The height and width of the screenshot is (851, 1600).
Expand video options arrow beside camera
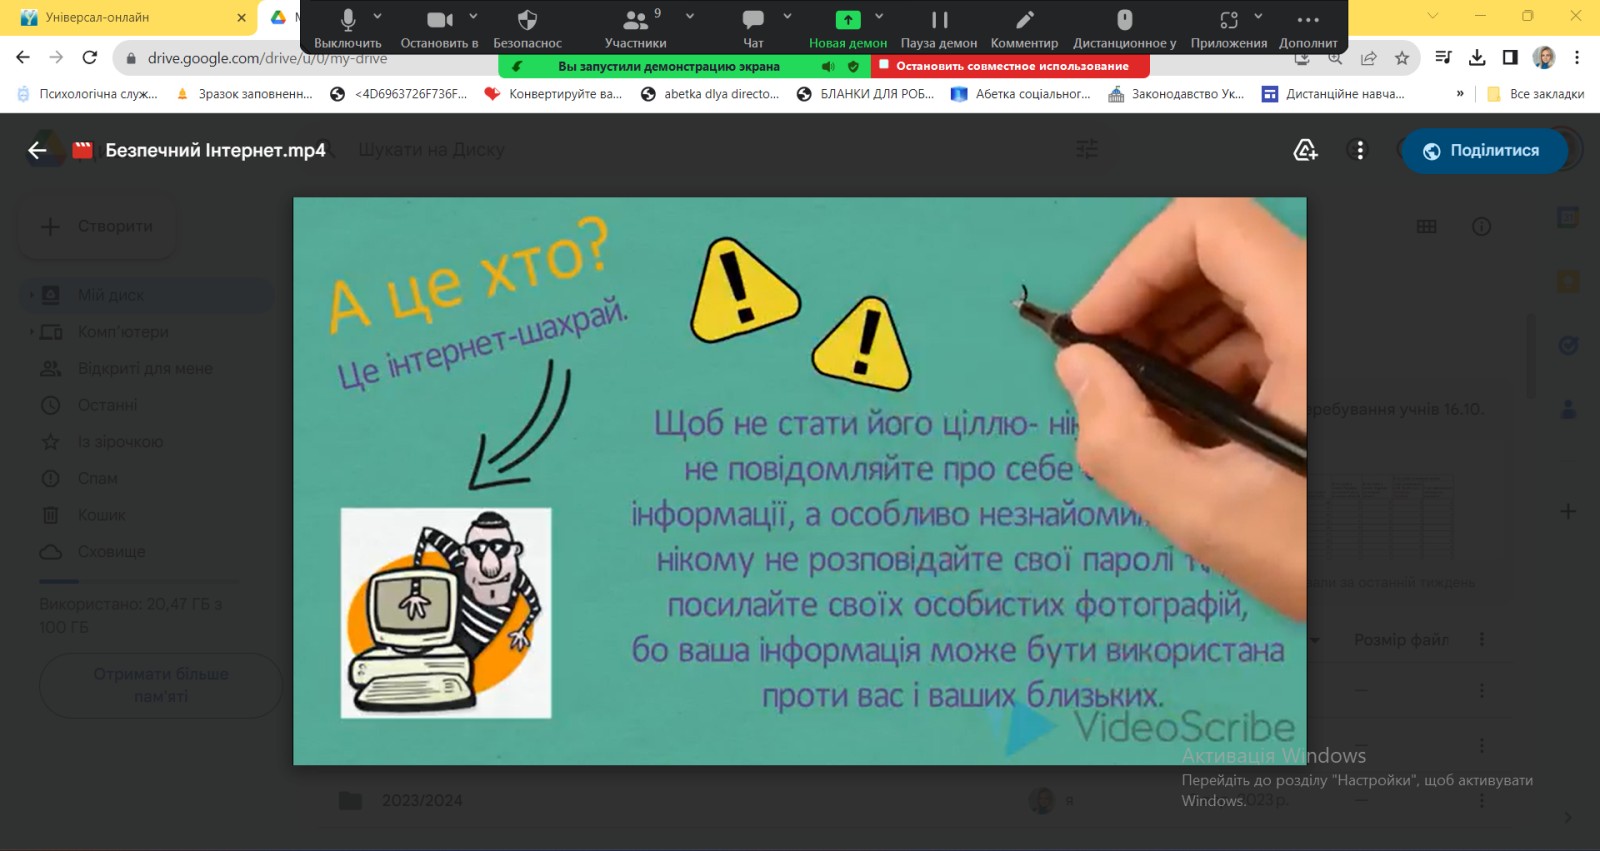(473, 16)
